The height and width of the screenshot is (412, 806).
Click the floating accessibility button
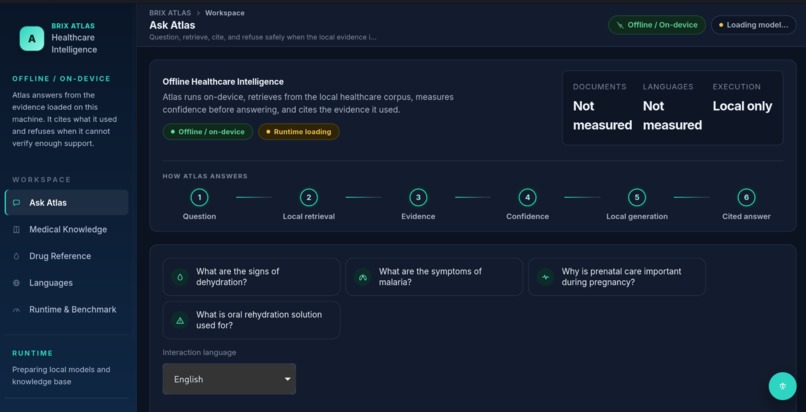782,386
